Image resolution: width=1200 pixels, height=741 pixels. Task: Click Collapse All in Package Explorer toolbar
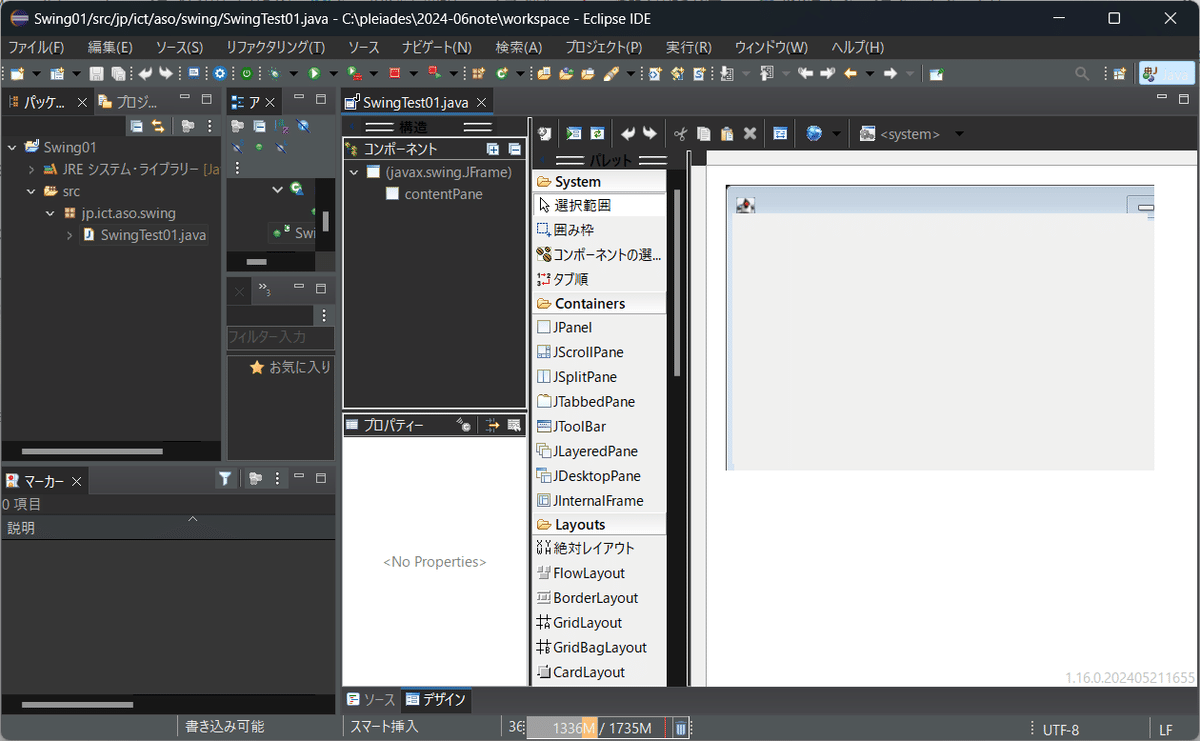coord(136,126)
